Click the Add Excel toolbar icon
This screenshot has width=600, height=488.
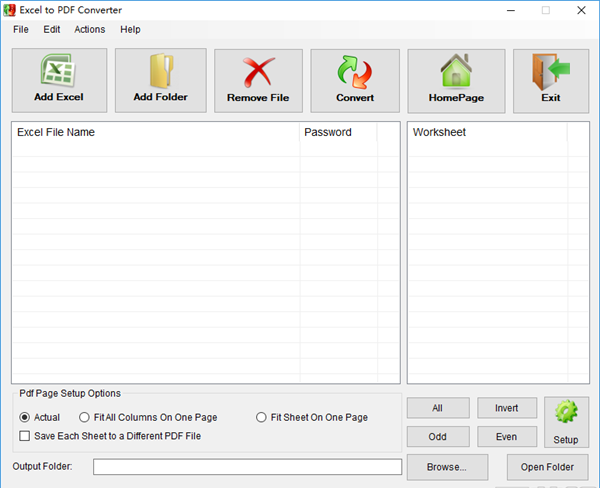click(x=58, y=72)
